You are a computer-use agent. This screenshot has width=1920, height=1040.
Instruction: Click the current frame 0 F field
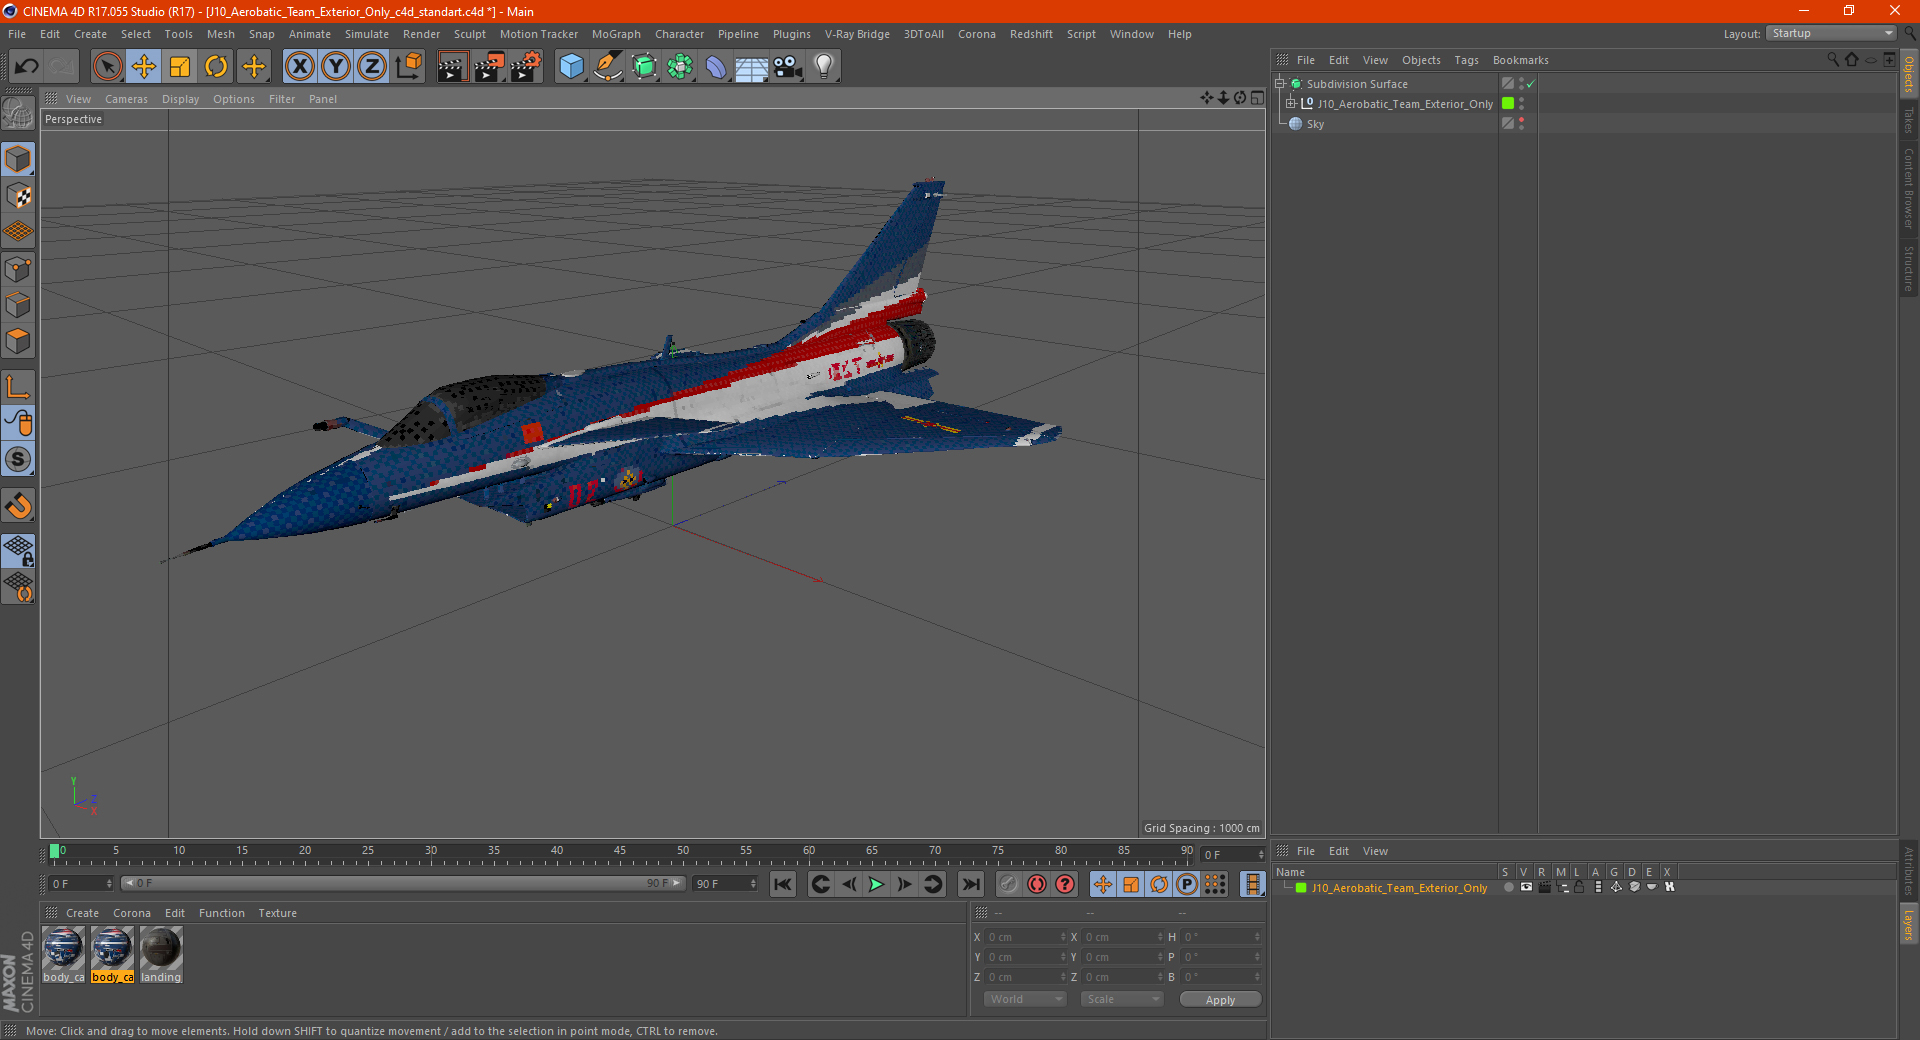pyautogui.click(x=81, y=884)
